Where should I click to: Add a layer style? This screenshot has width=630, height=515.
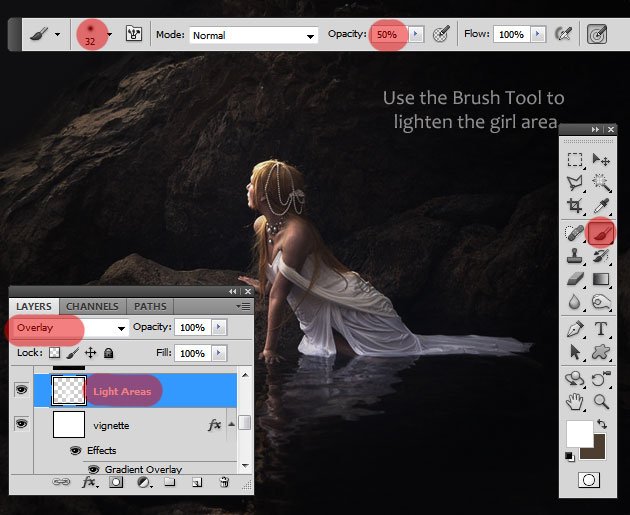tap(89, 482)
